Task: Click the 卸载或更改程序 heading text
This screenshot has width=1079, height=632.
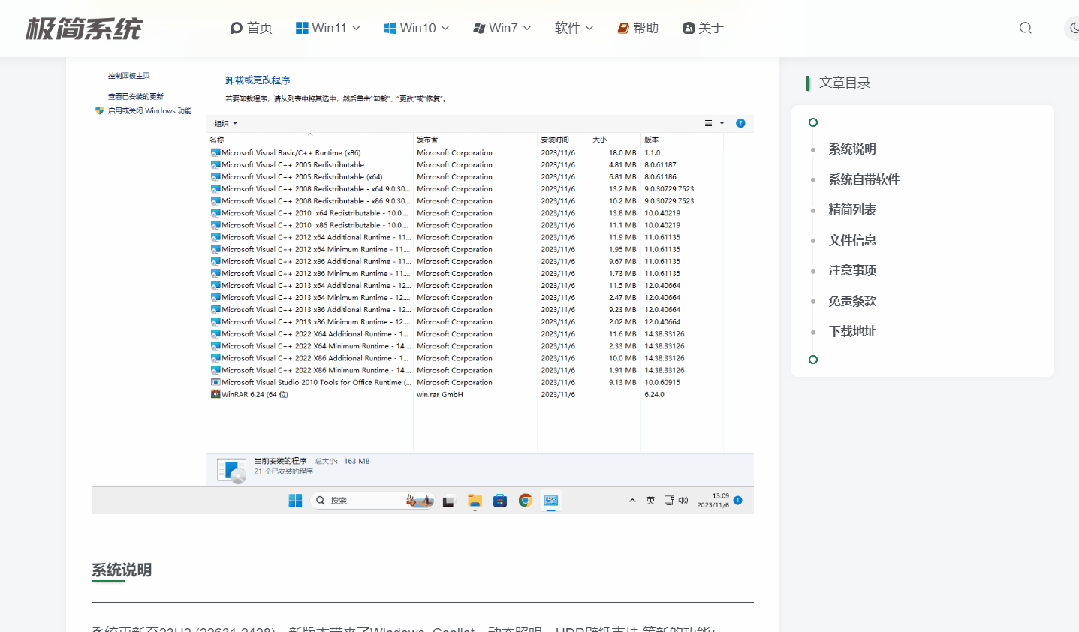Action: 257,81
